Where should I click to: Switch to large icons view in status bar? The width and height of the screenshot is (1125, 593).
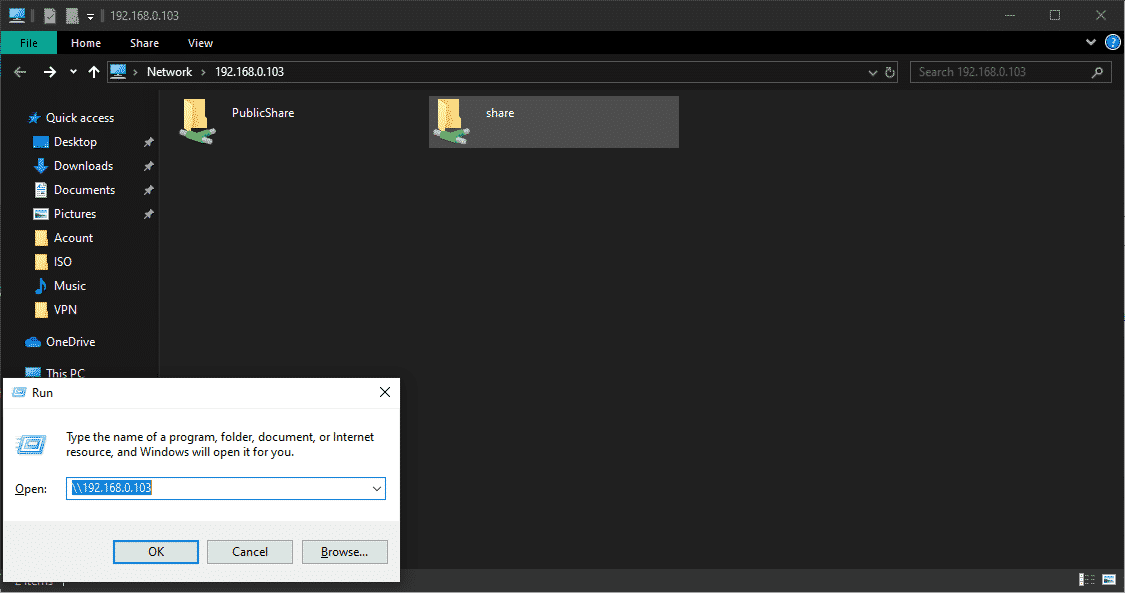tap(1109, 580)
